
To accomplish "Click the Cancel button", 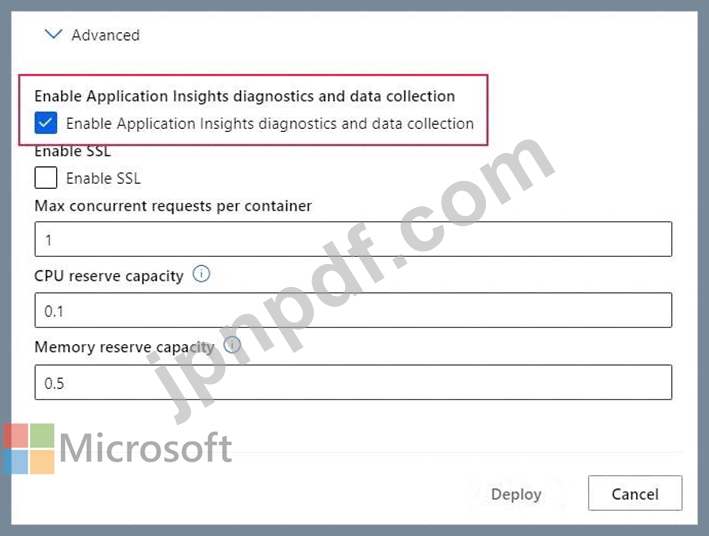I will click(635, 493).
